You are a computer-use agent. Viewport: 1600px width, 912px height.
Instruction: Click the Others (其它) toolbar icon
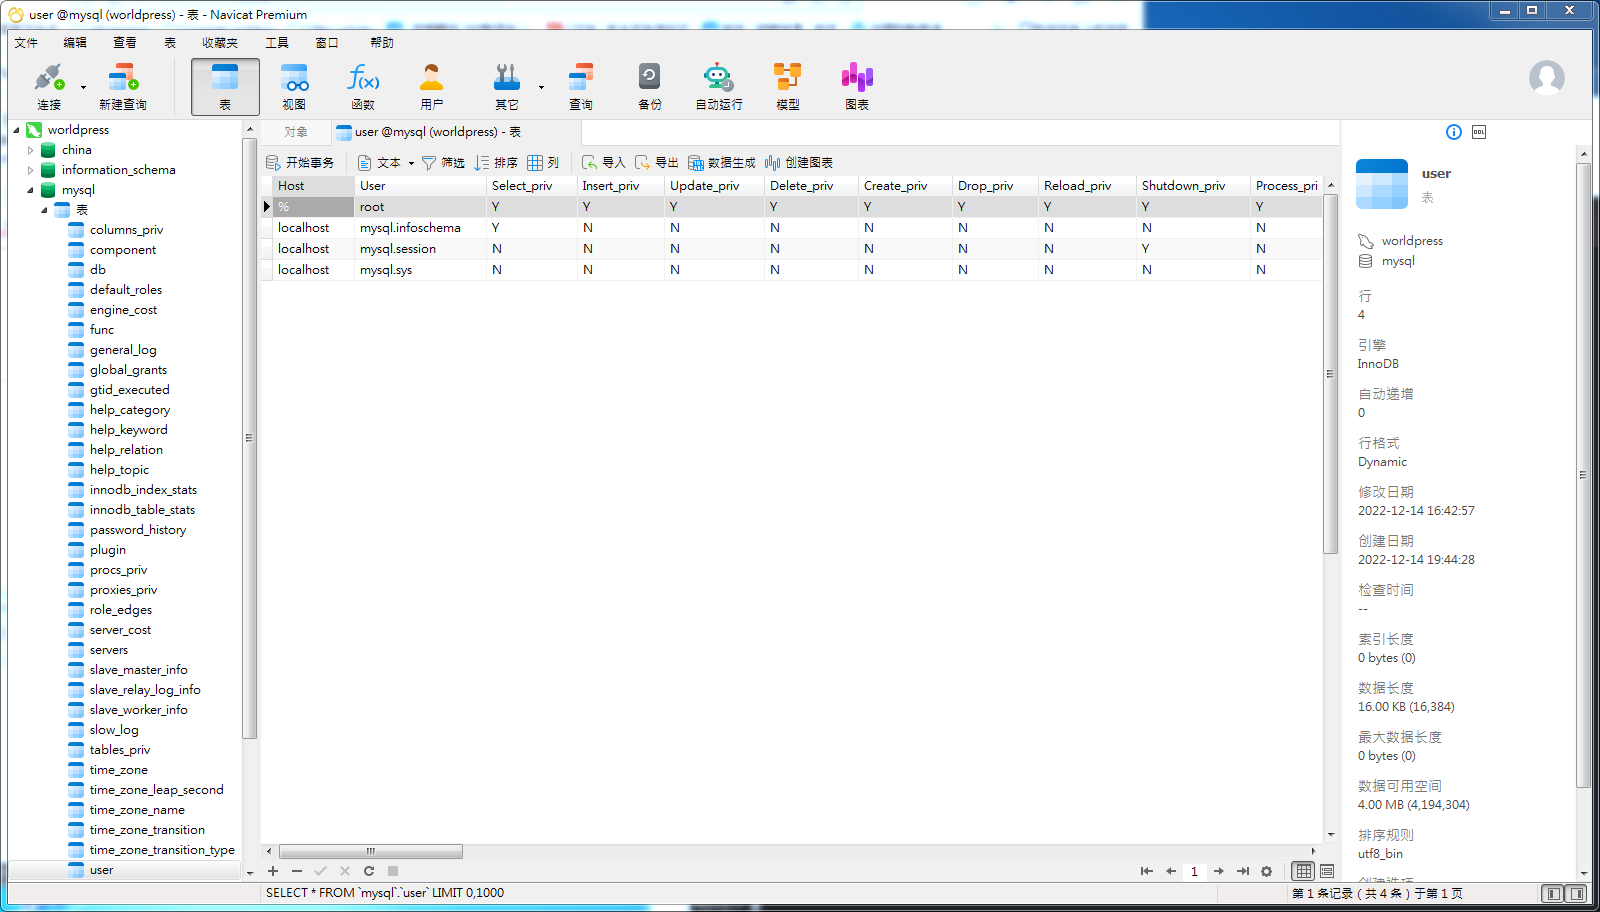[x=507, y=86]
